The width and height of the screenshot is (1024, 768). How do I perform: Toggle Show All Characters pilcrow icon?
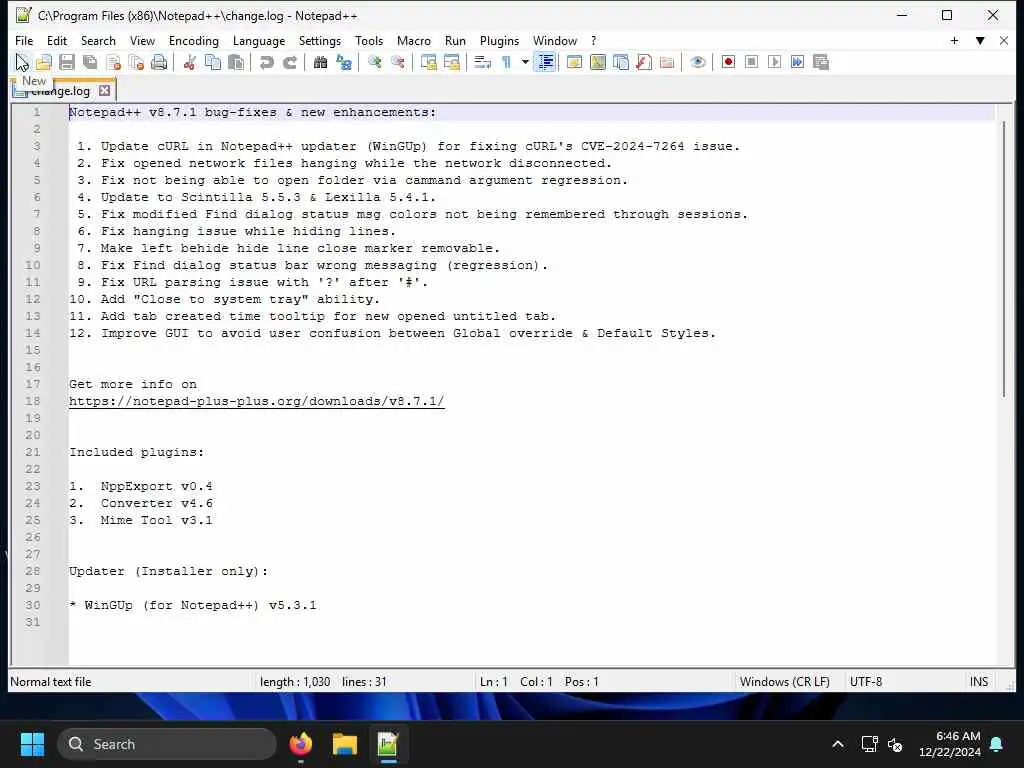pos(506,62)
